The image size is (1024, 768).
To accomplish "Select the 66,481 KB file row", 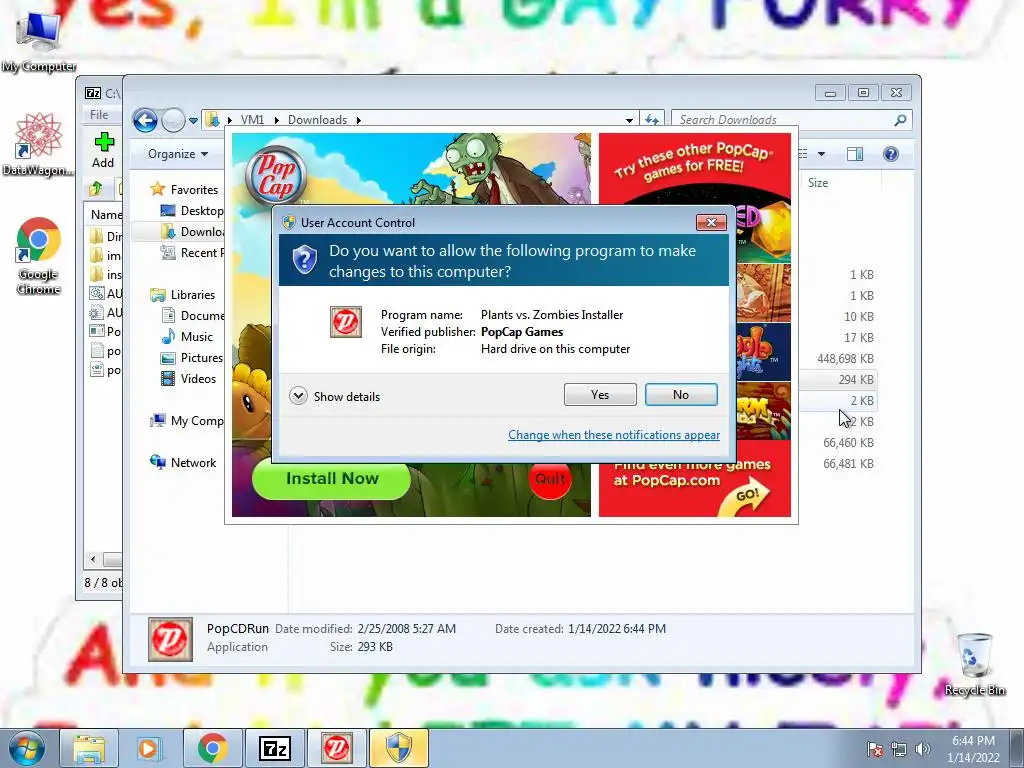I will [848, 463].
